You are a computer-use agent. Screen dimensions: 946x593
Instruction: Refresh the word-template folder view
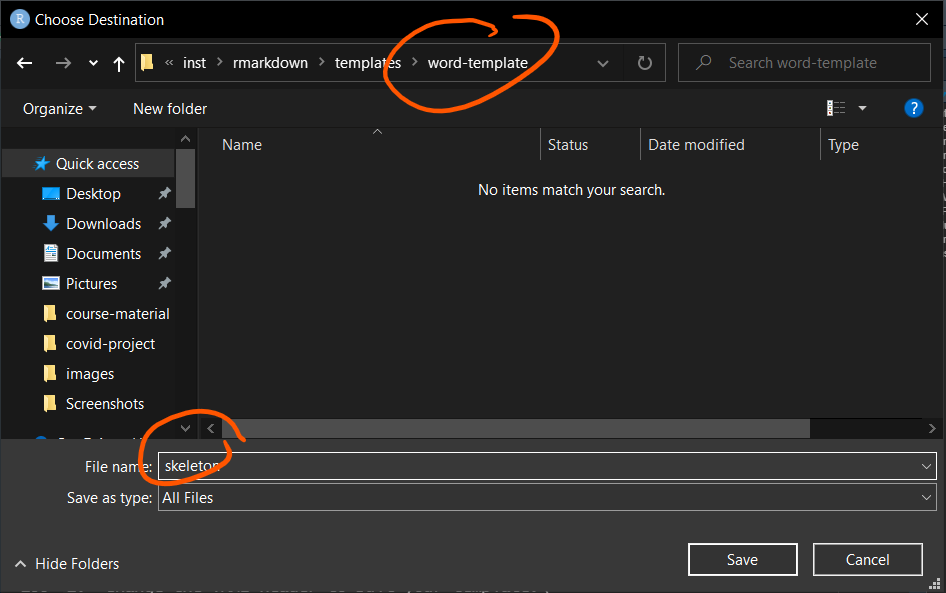(x=645, y=63)
